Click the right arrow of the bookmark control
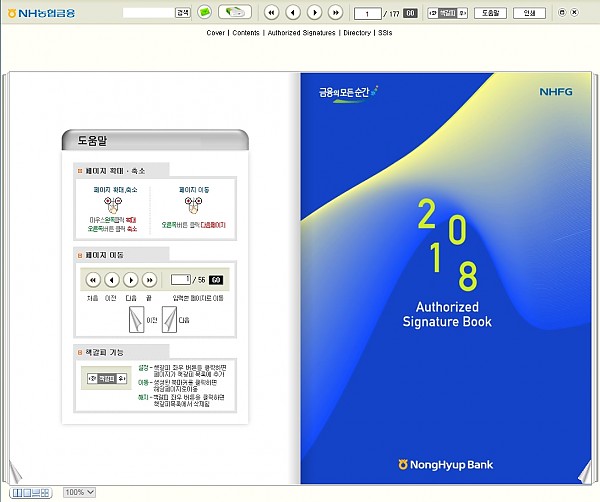600x502 pixels. click(463, 13)
